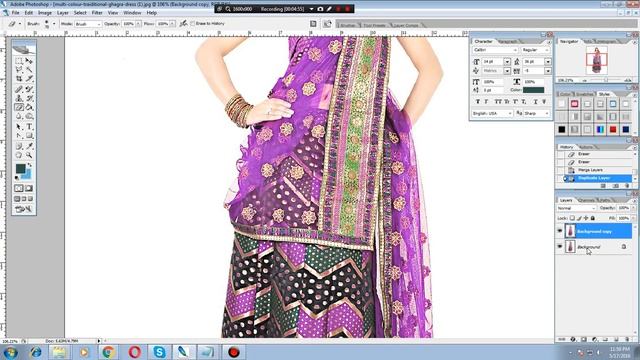Hide the Background copy layer

tap(560, 231)
